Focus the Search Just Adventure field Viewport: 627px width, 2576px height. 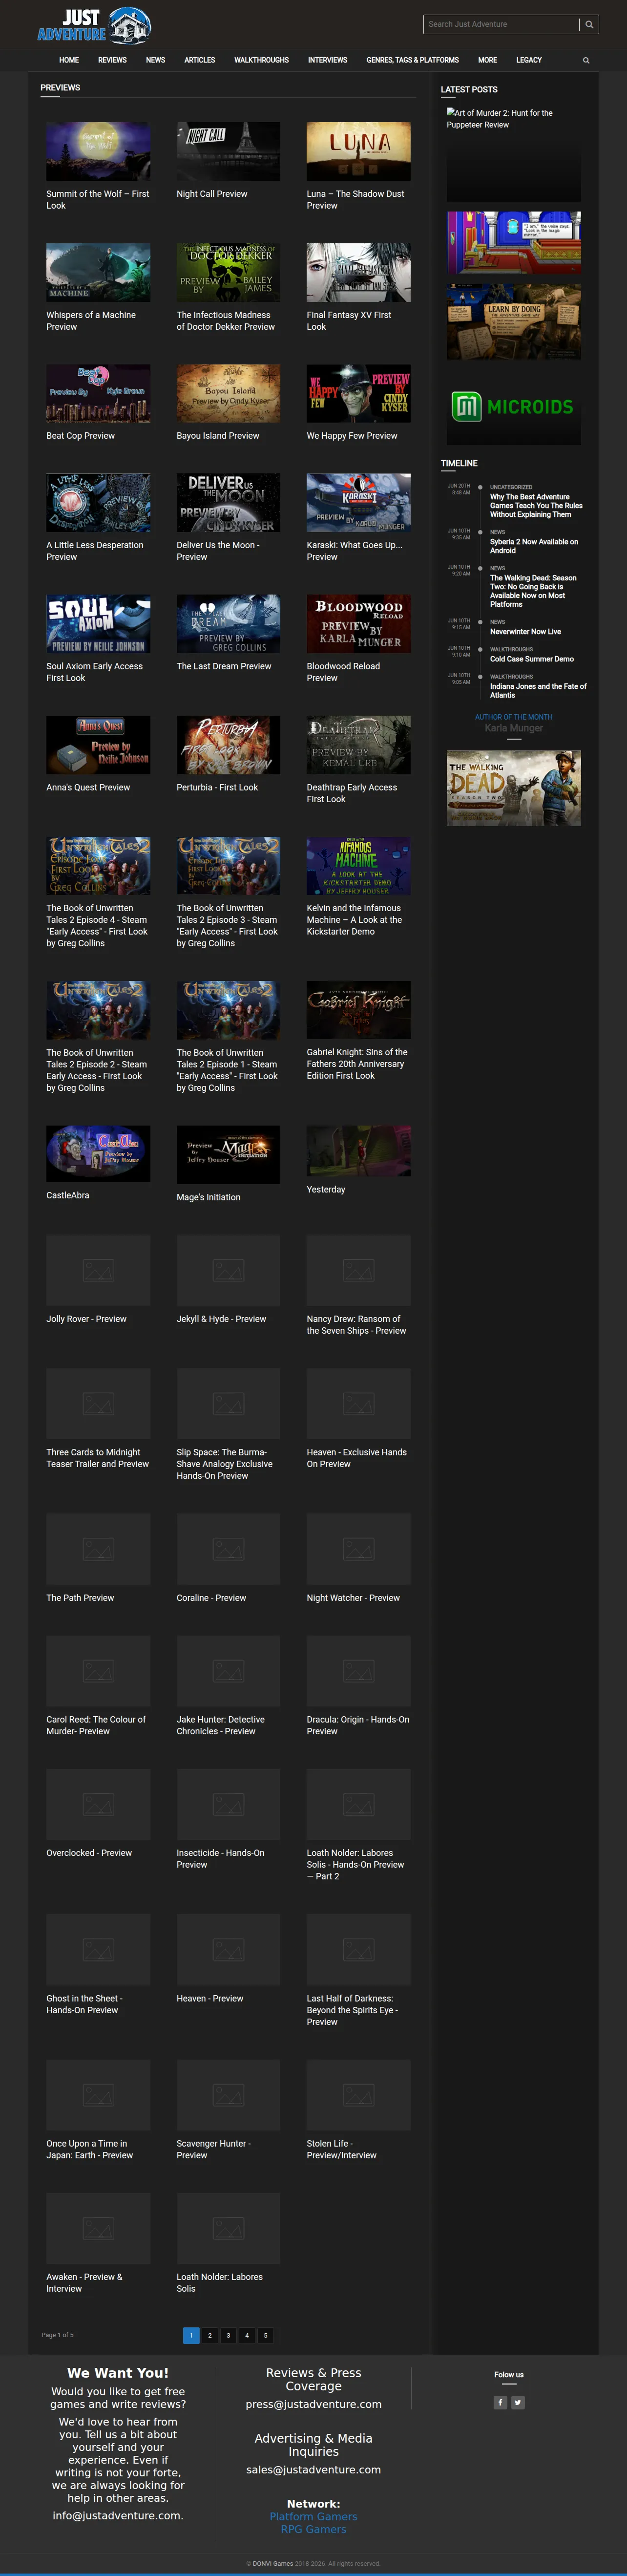coord(501,24)
